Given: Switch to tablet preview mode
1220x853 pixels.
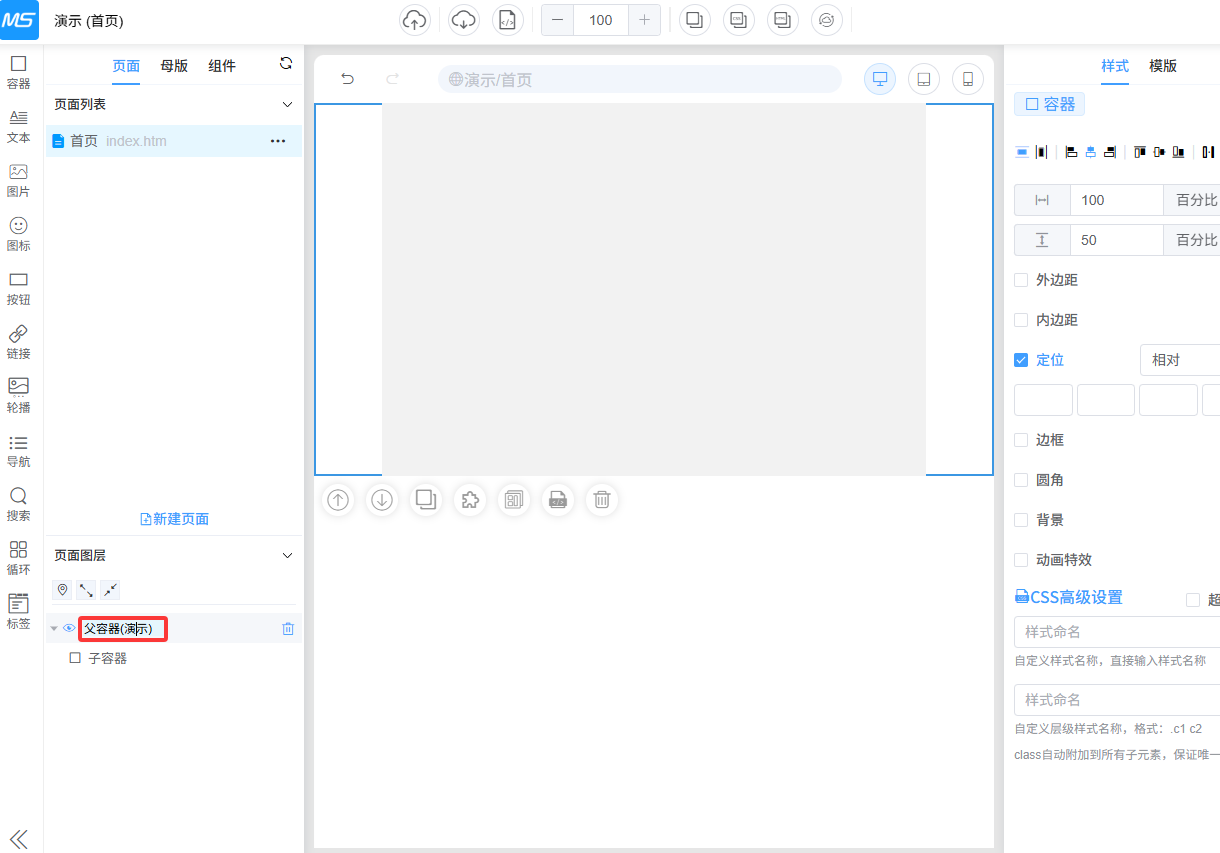Looking at the screenshot, I should click(x=923, y=79).
